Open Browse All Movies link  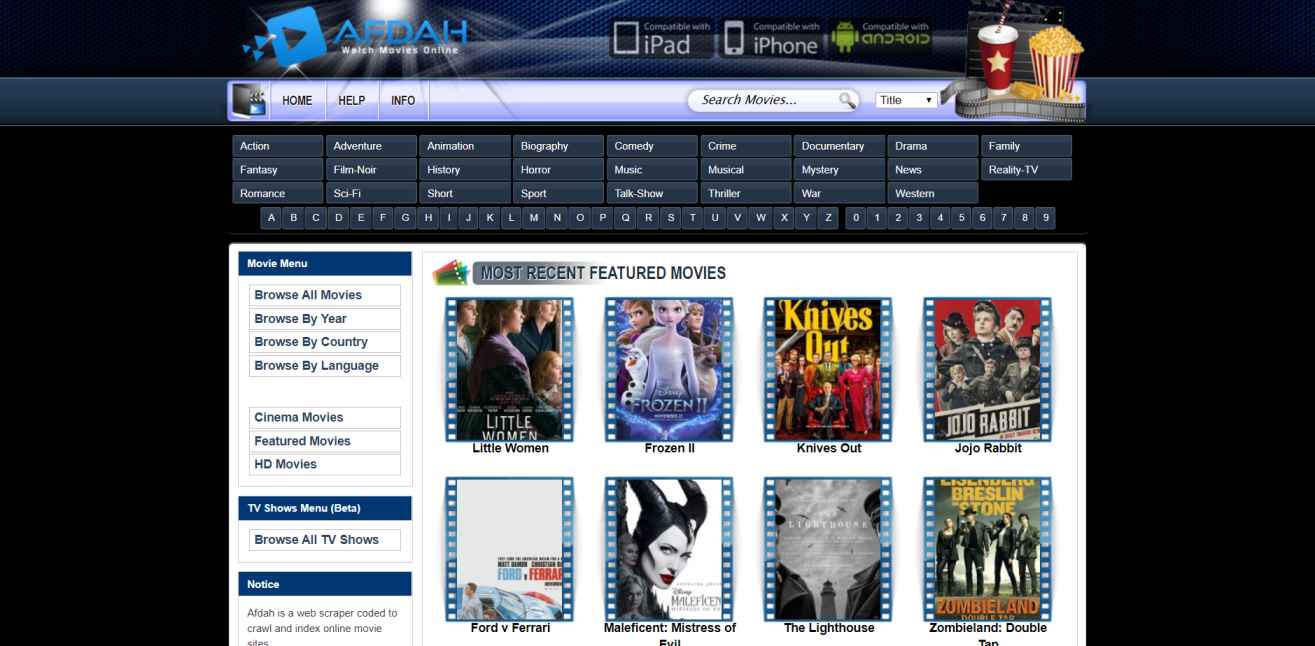click(x=325, y=295)
